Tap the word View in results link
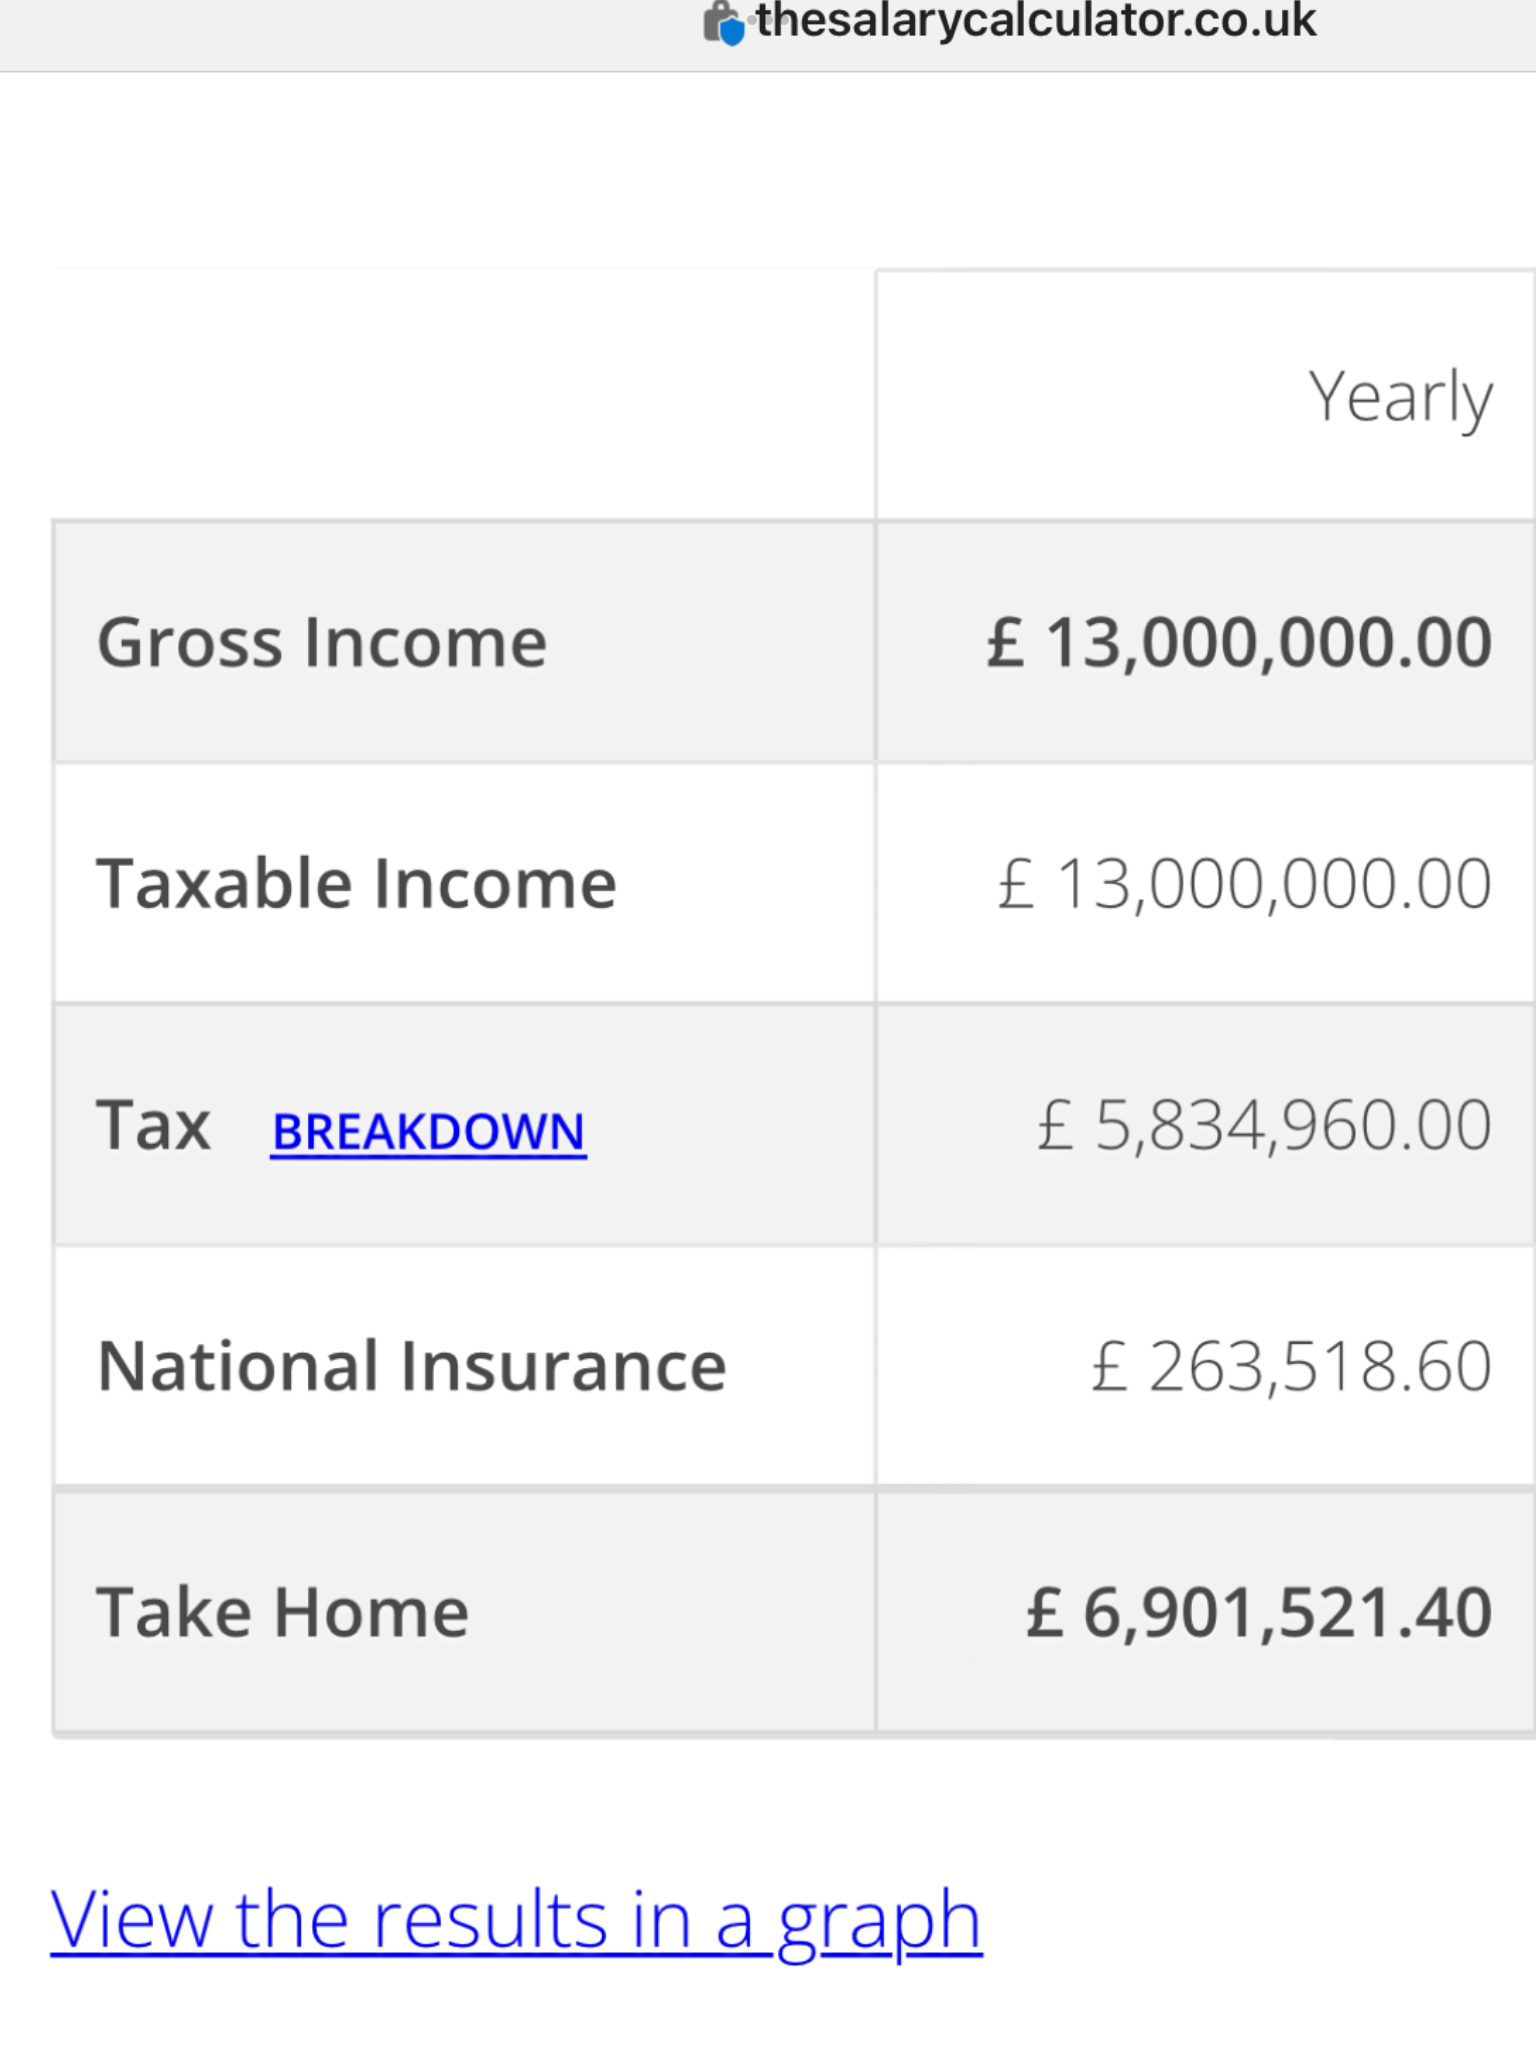 coord(132,1920)
